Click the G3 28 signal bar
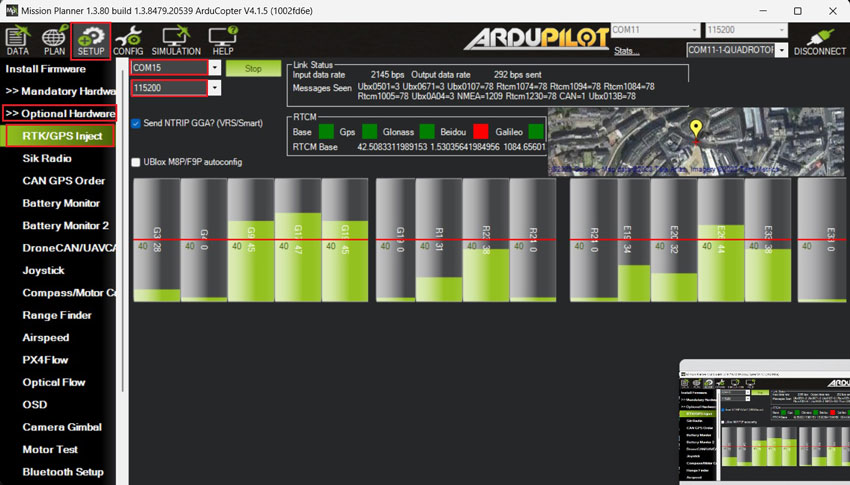 coord(157,240)
